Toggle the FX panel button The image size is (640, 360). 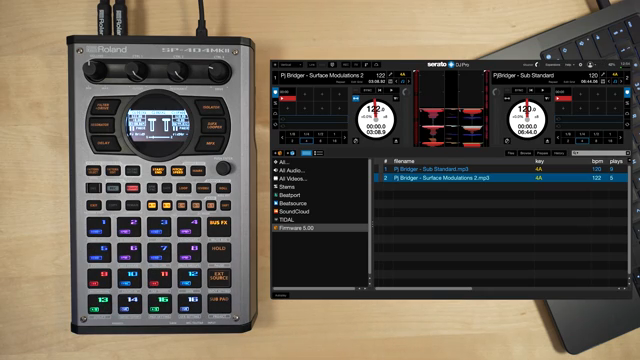356,64
